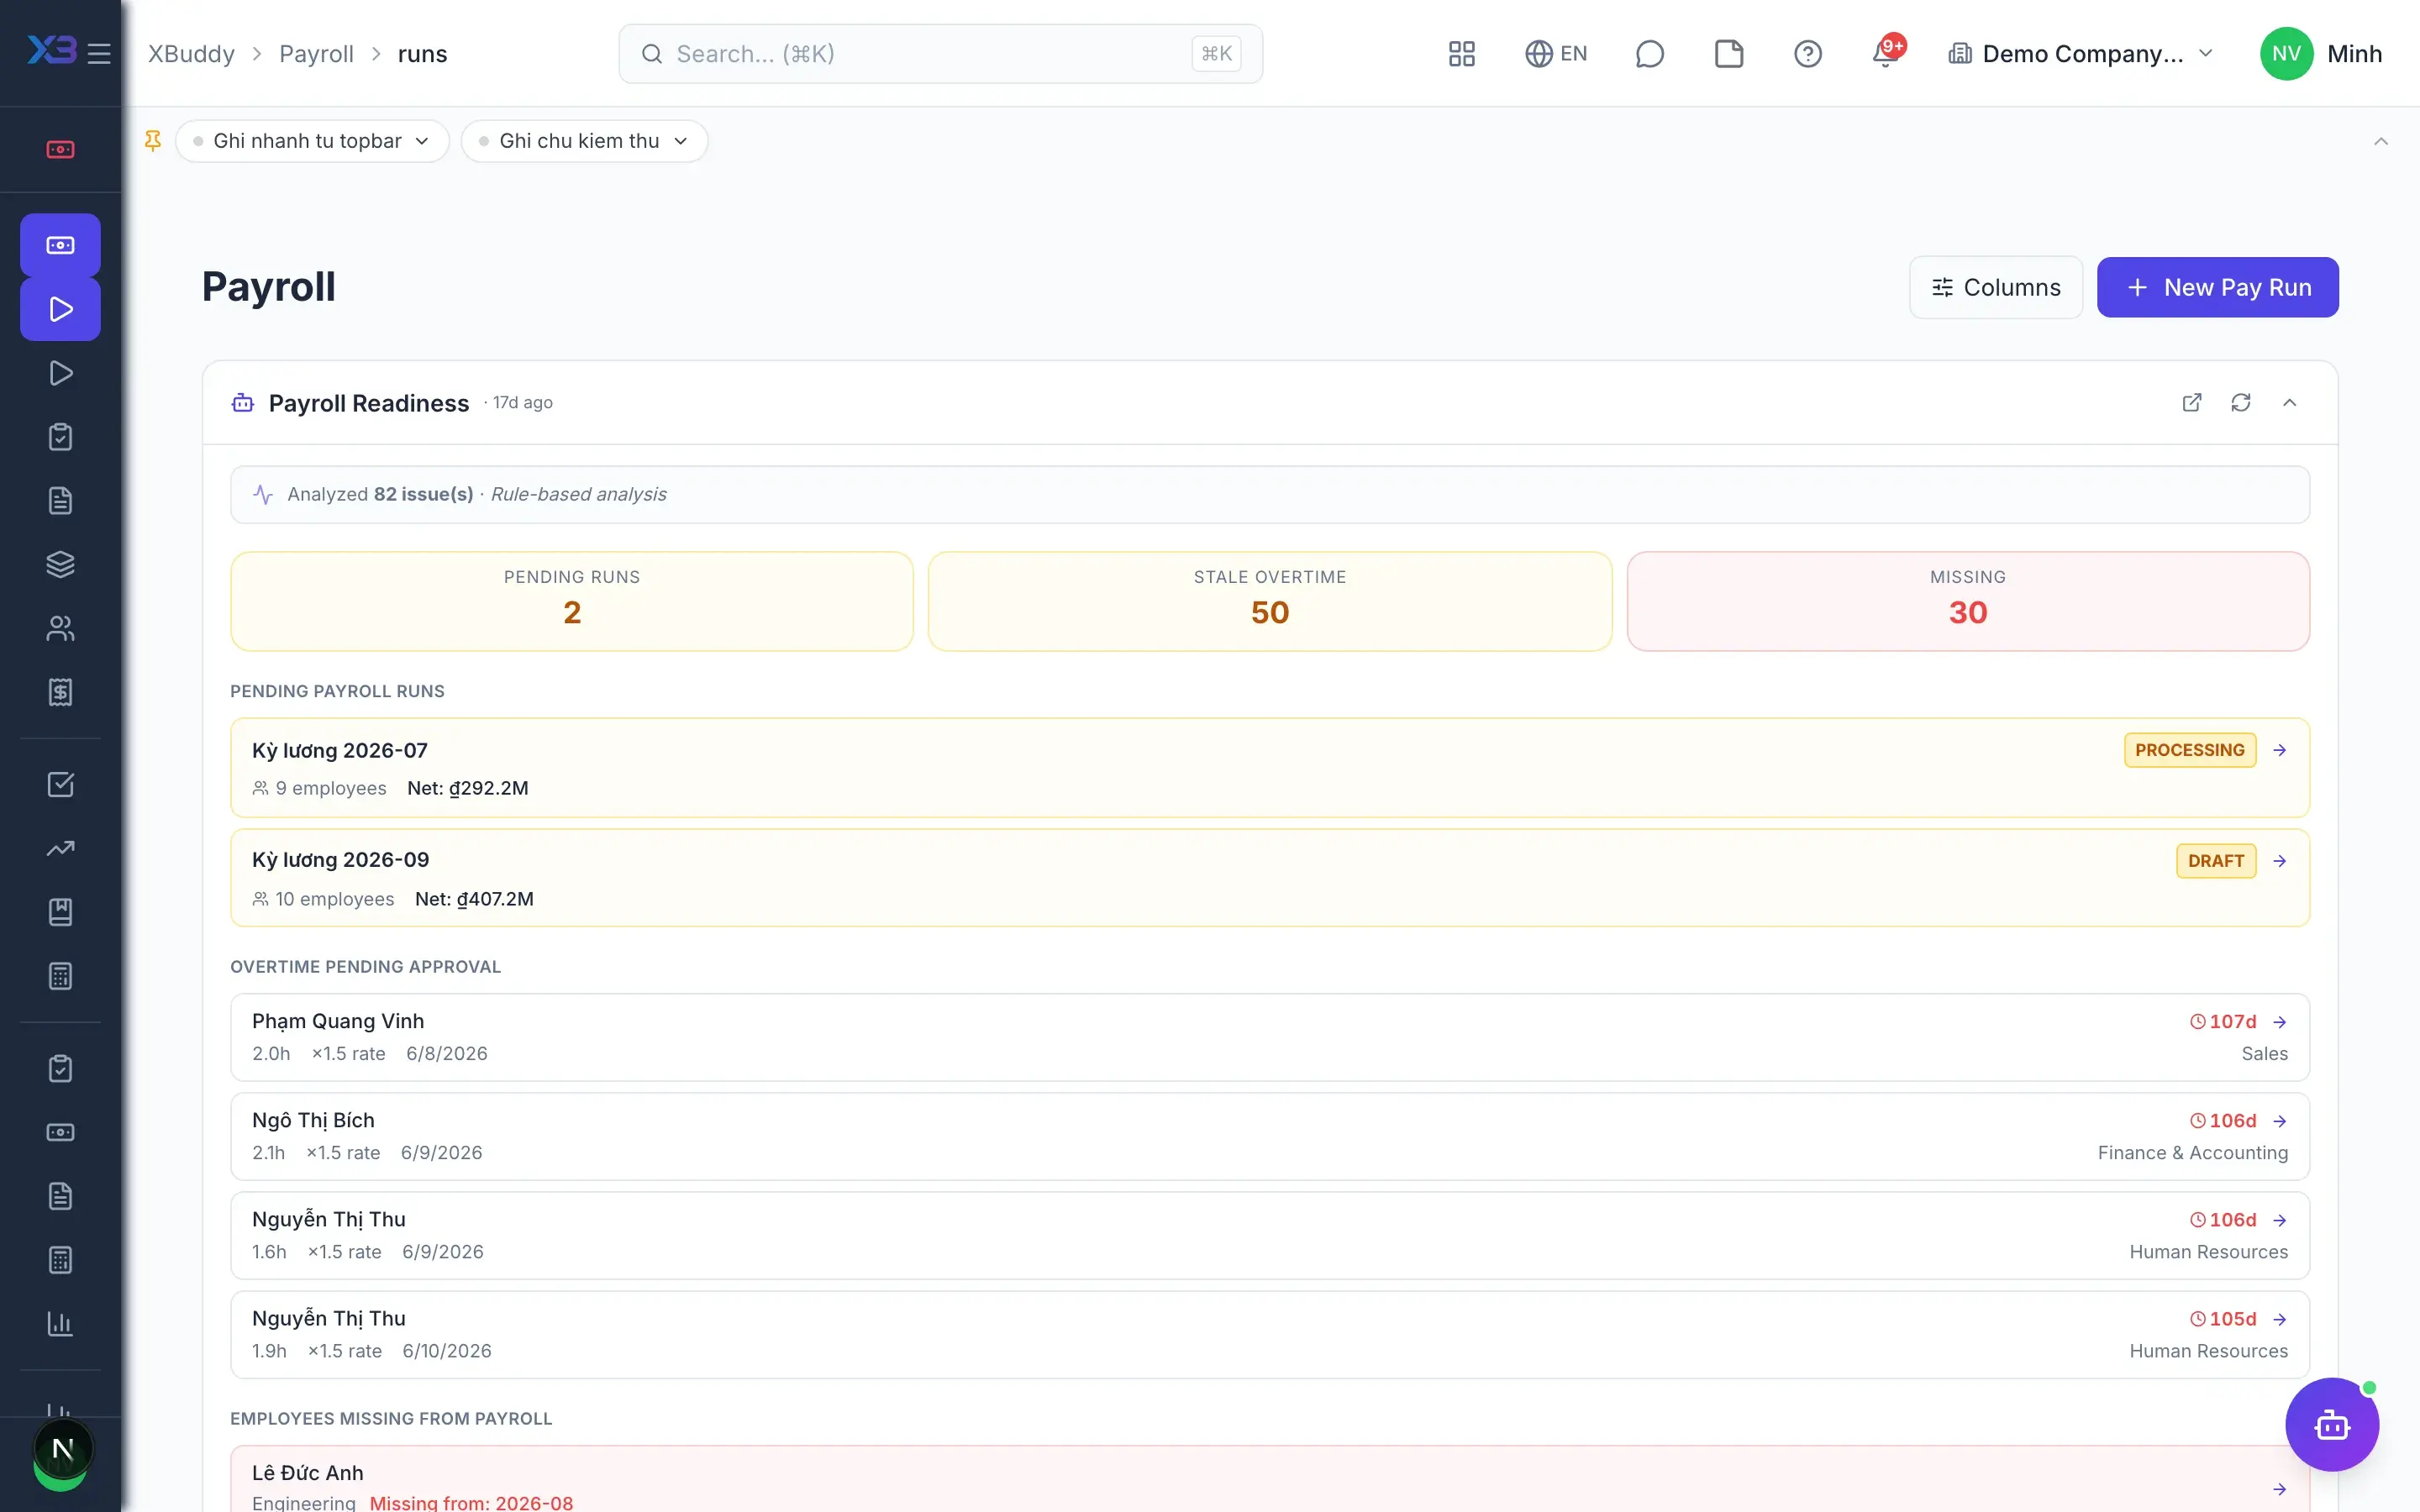Go to XBuddy breadcrumb
The width and height of the screenshot is (2420, 1512).
(191, 54)
